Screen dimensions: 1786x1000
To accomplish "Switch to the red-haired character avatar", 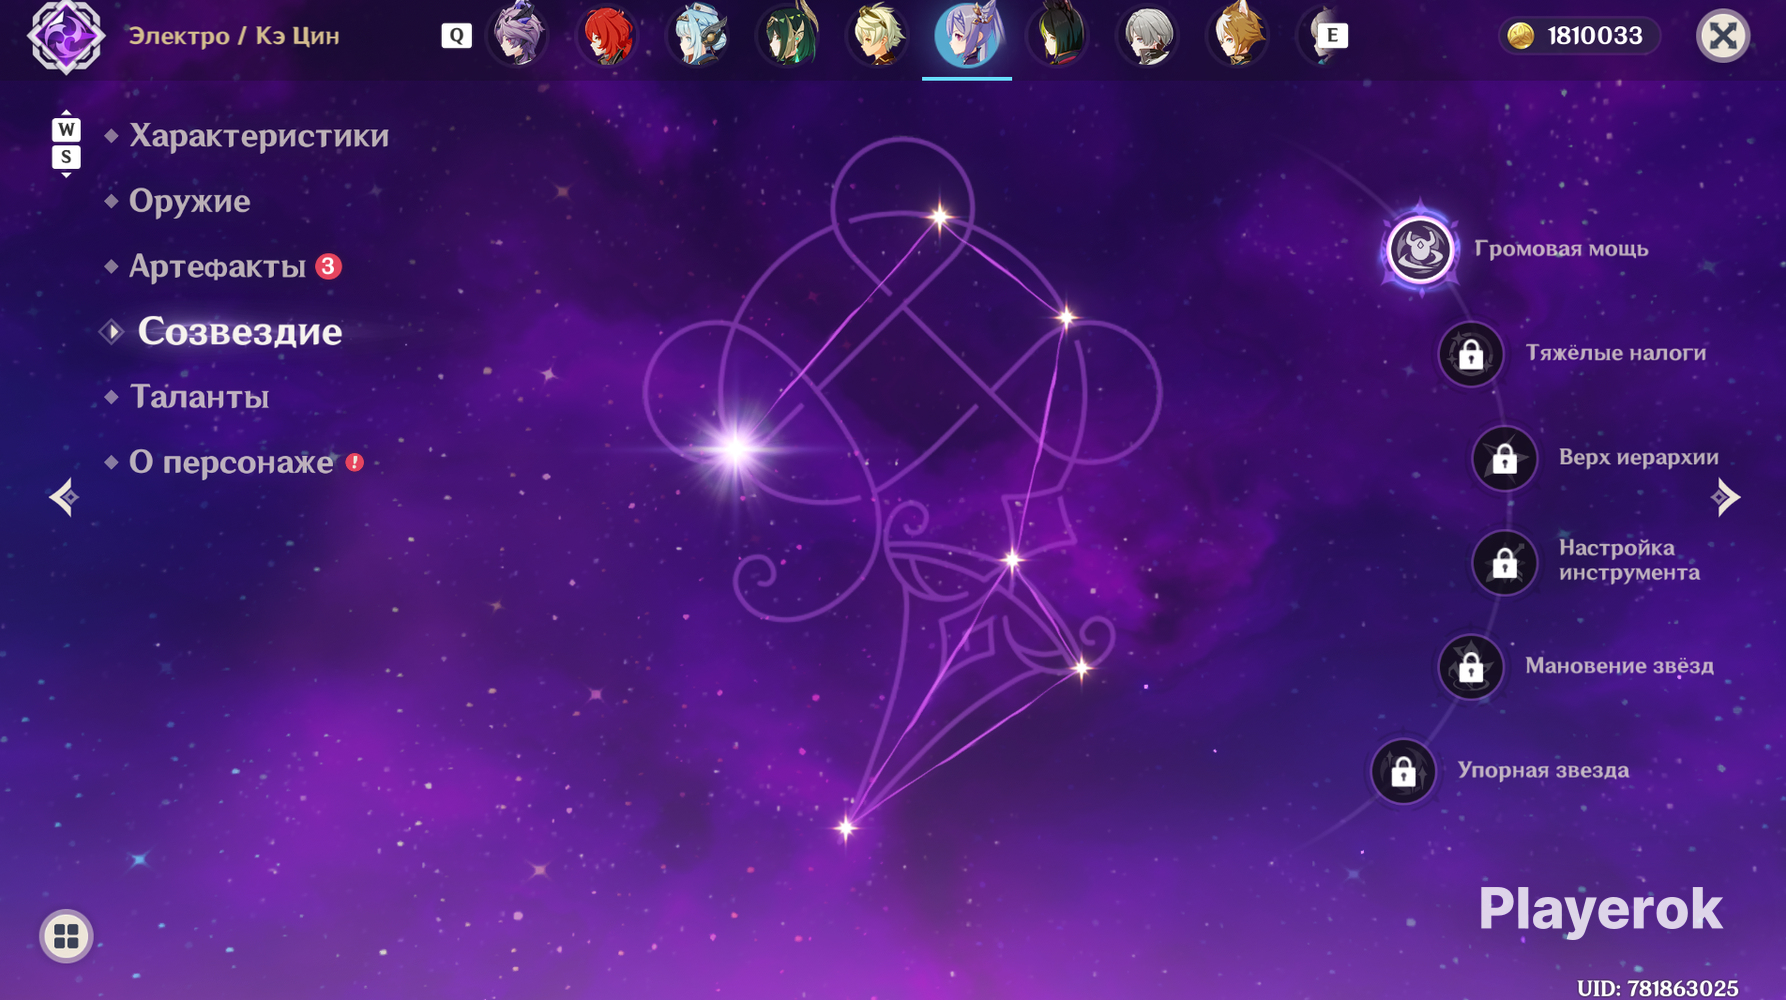I will [x=608, y=35].
